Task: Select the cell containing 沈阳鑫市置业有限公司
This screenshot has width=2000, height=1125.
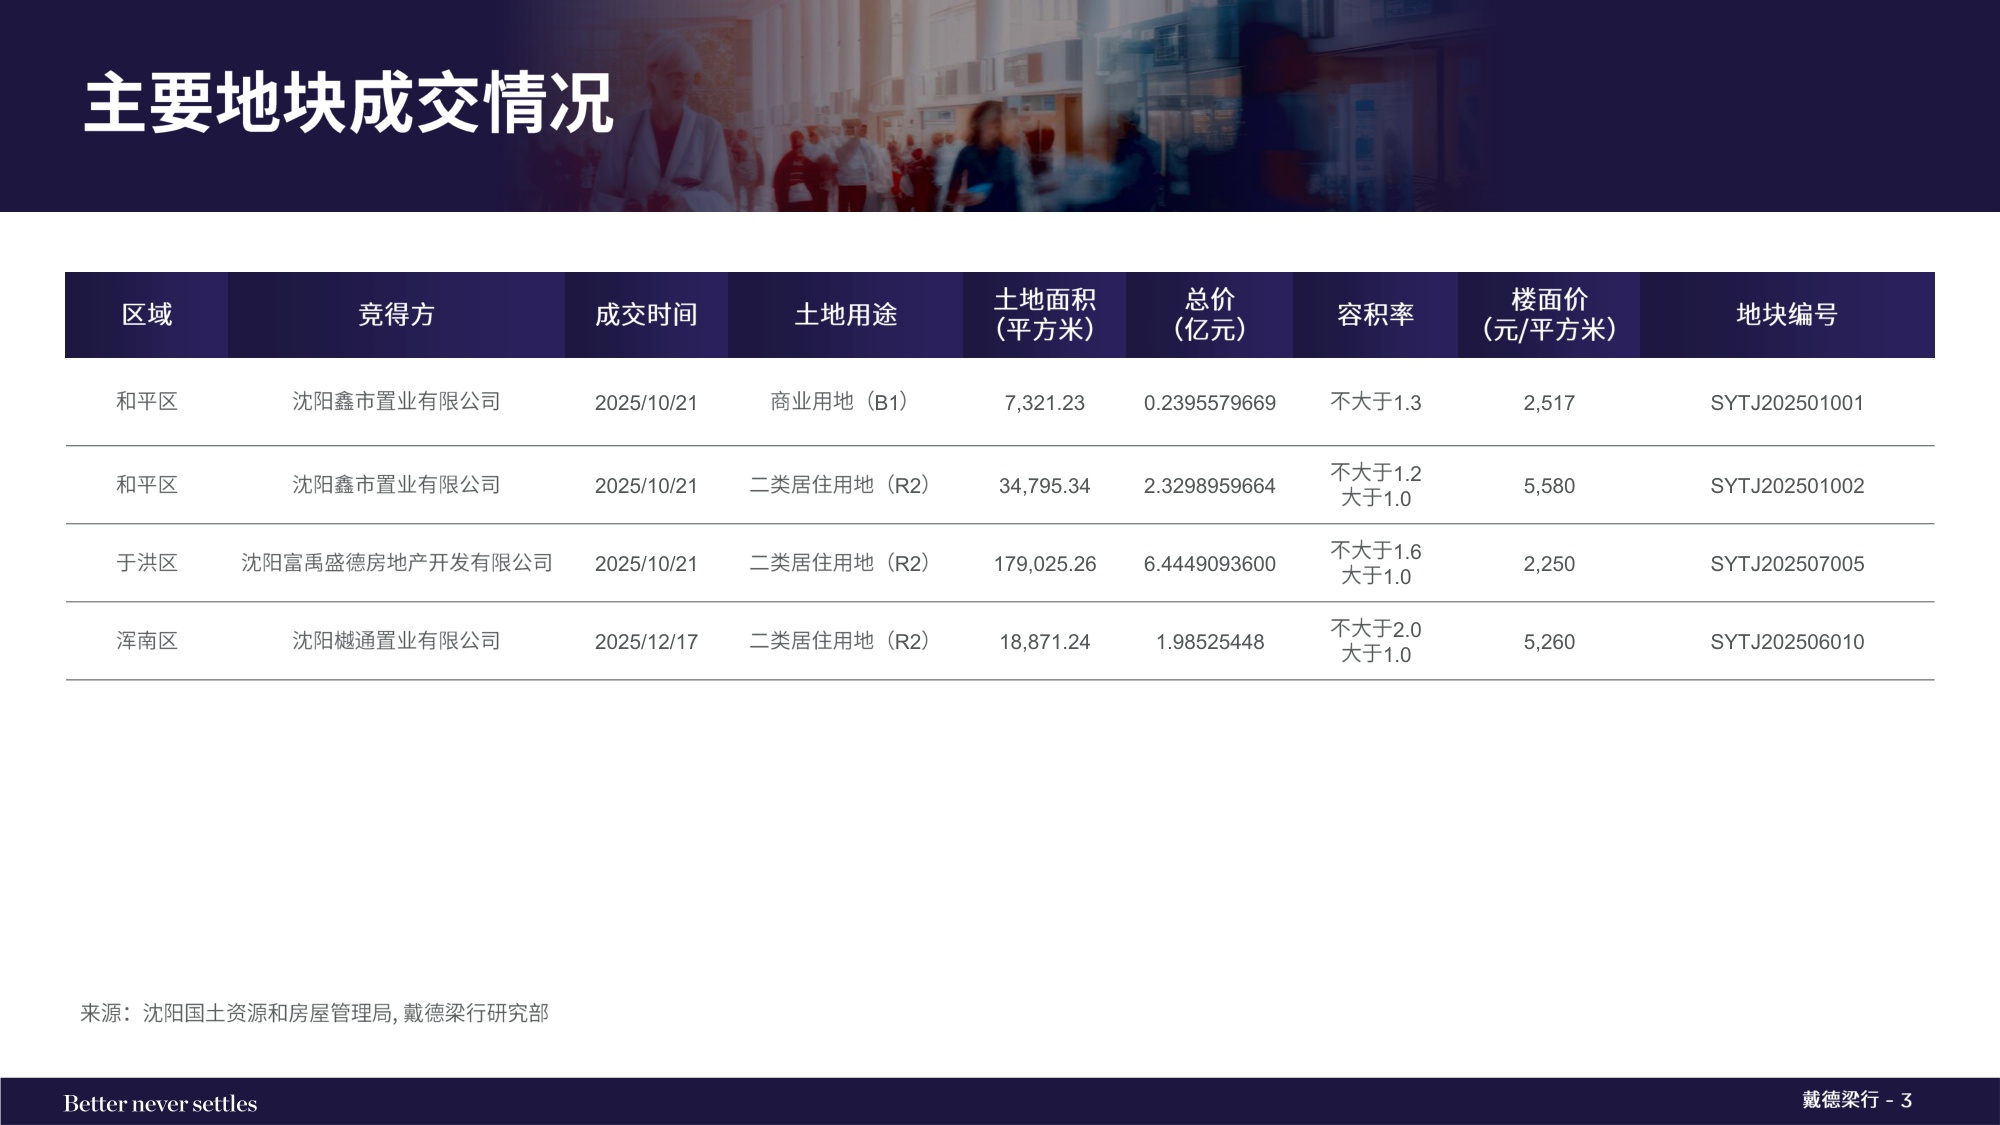Action: click(396, 403)
